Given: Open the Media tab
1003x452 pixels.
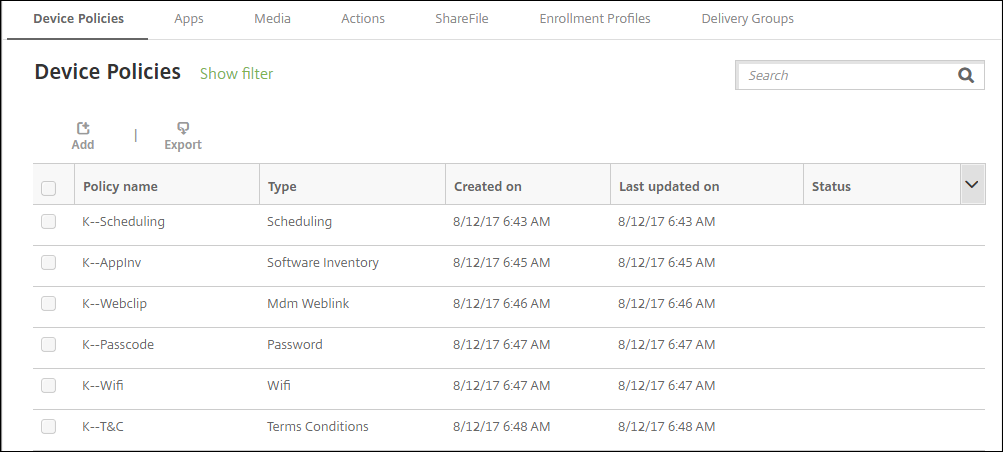Looking at the screenshot, I should [272, 19].
